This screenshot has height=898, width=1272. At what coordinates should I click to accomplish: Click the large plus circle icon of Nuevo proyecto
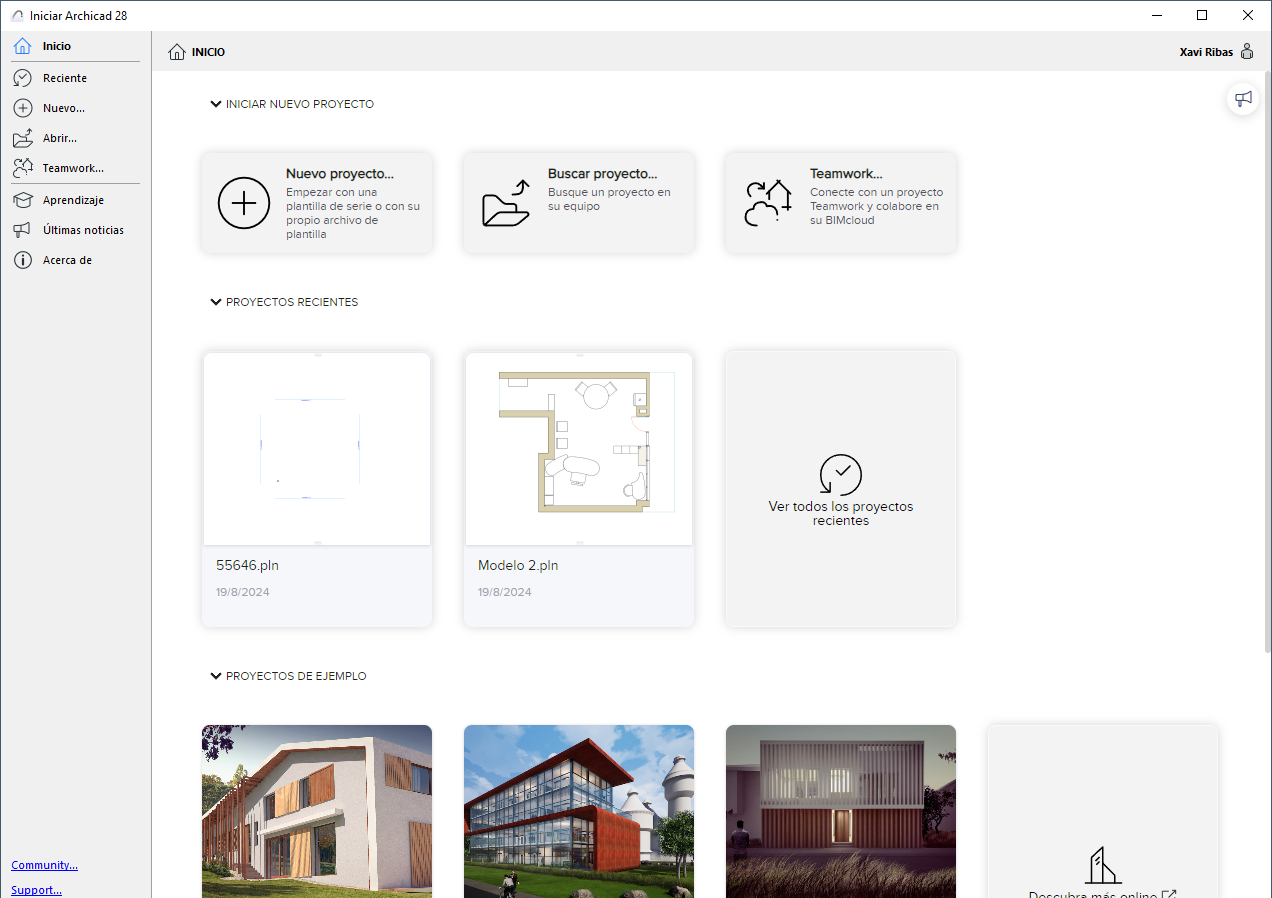click(x=244, y=203)
